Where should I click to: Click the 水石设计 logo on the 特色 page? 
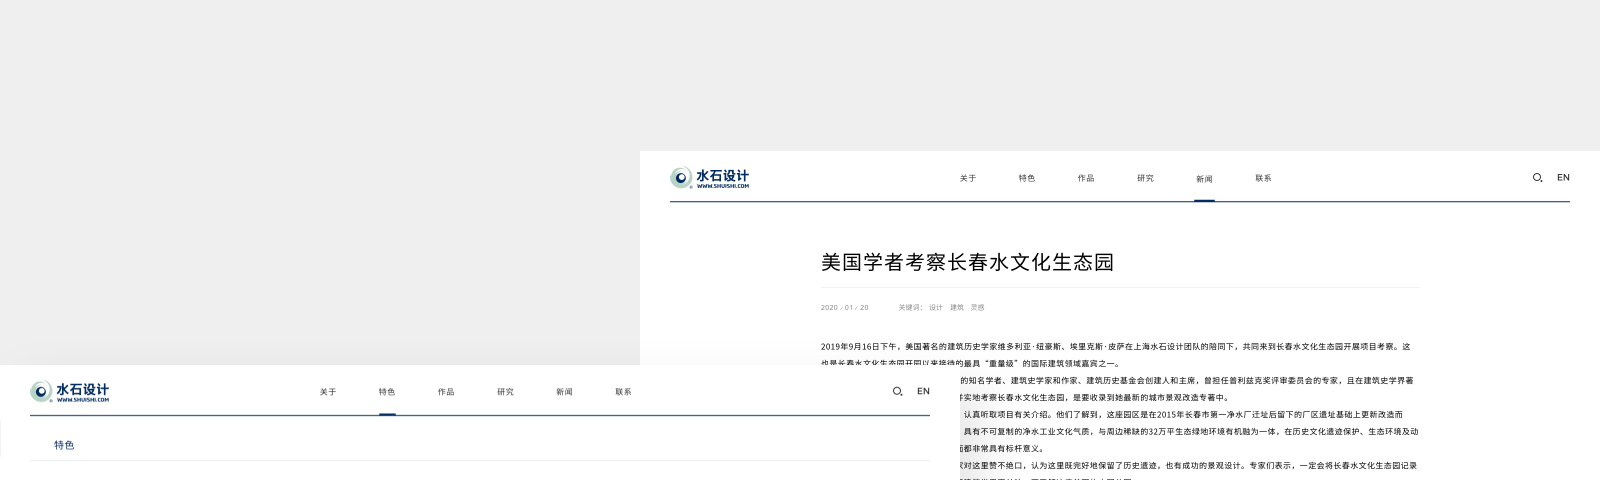click(70, 392)
